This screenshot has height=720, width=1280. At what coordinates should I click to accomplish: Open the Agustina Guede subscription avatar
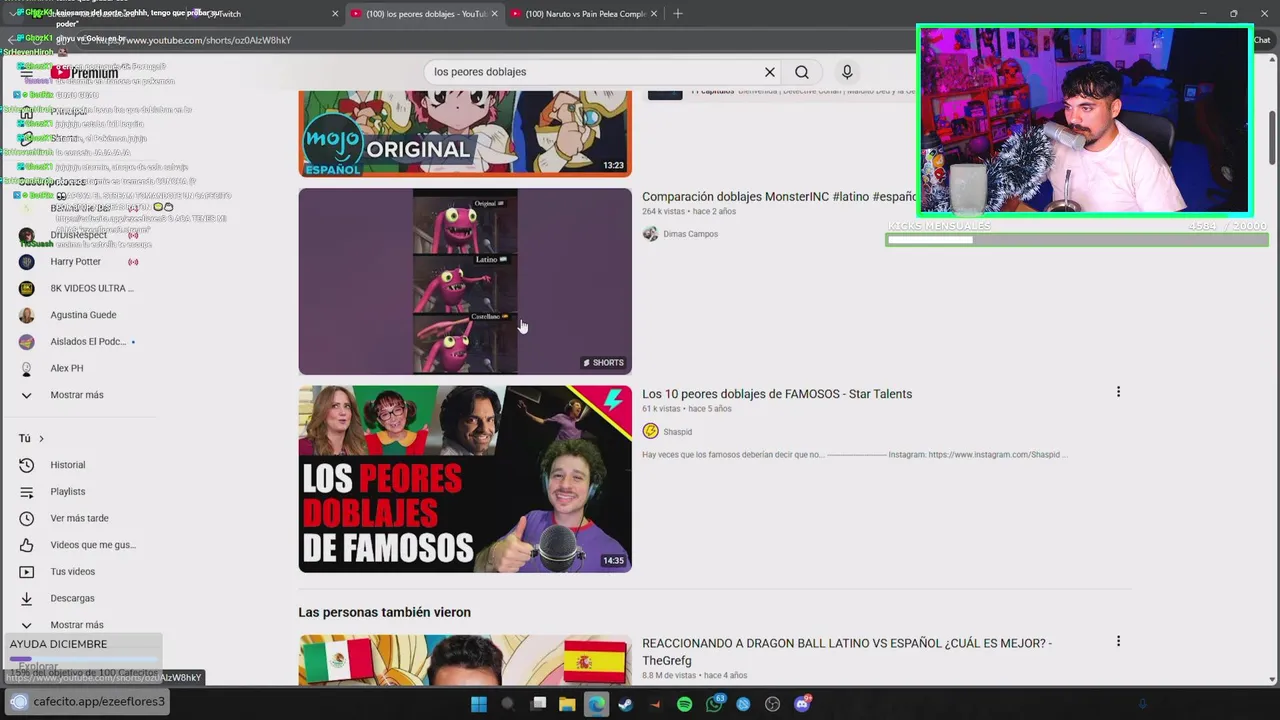point(27,315)
